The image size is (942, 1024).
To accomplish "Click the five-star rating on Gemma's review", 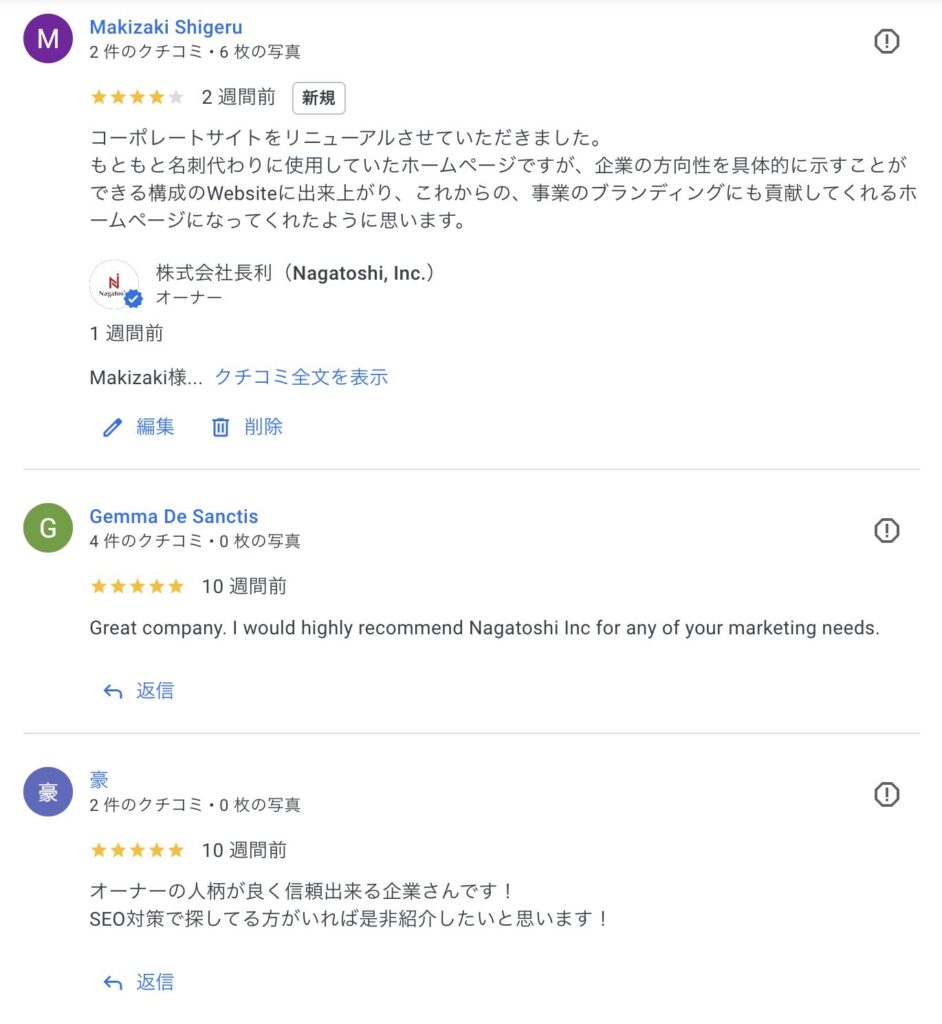I will click(137, 587).
